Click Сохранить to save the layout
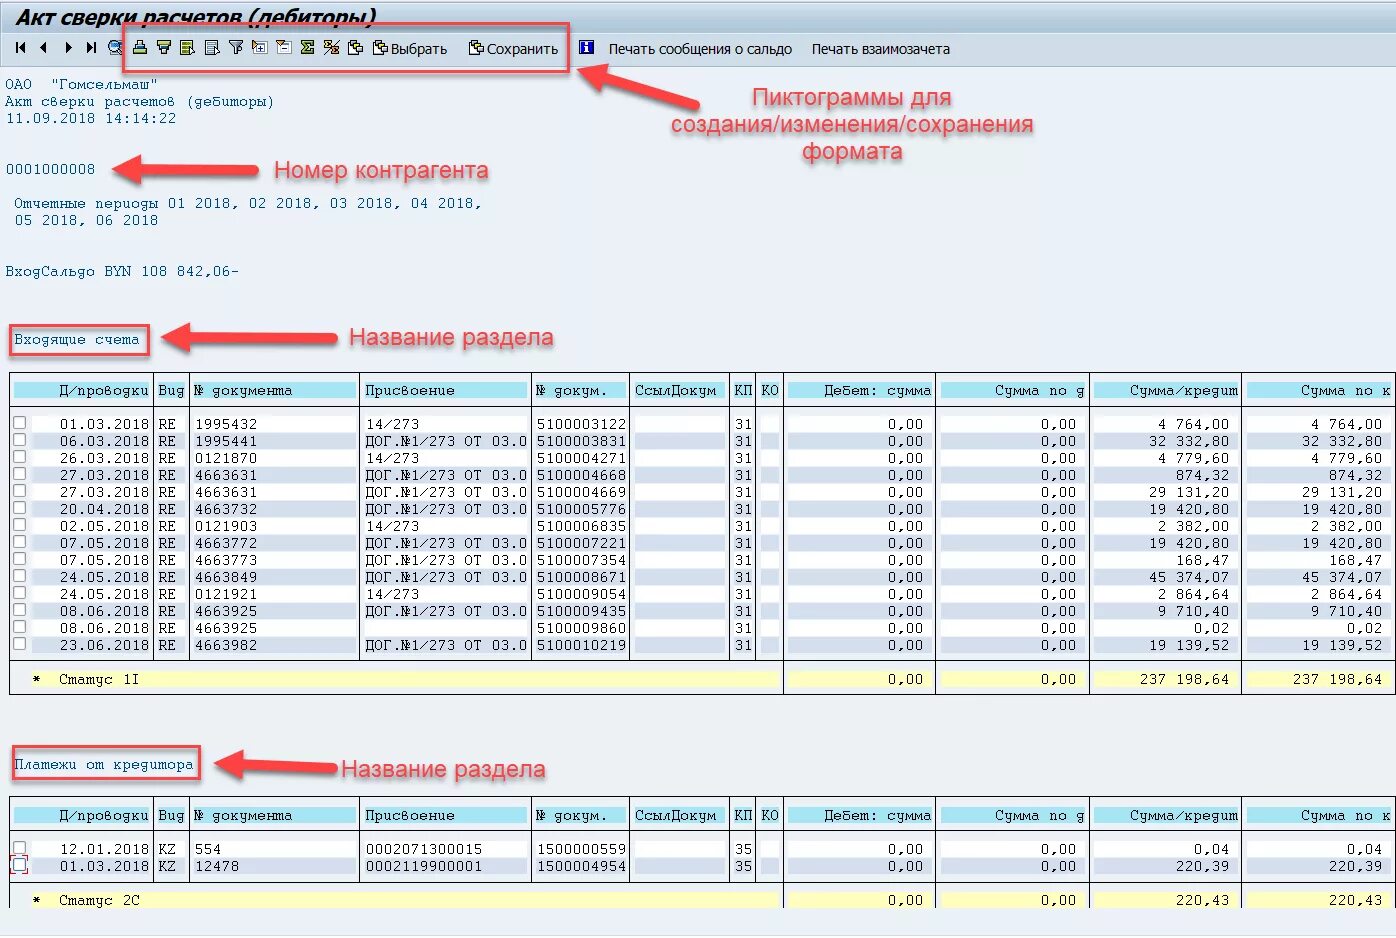1396x938 pixels. click(x=513, y=48)
